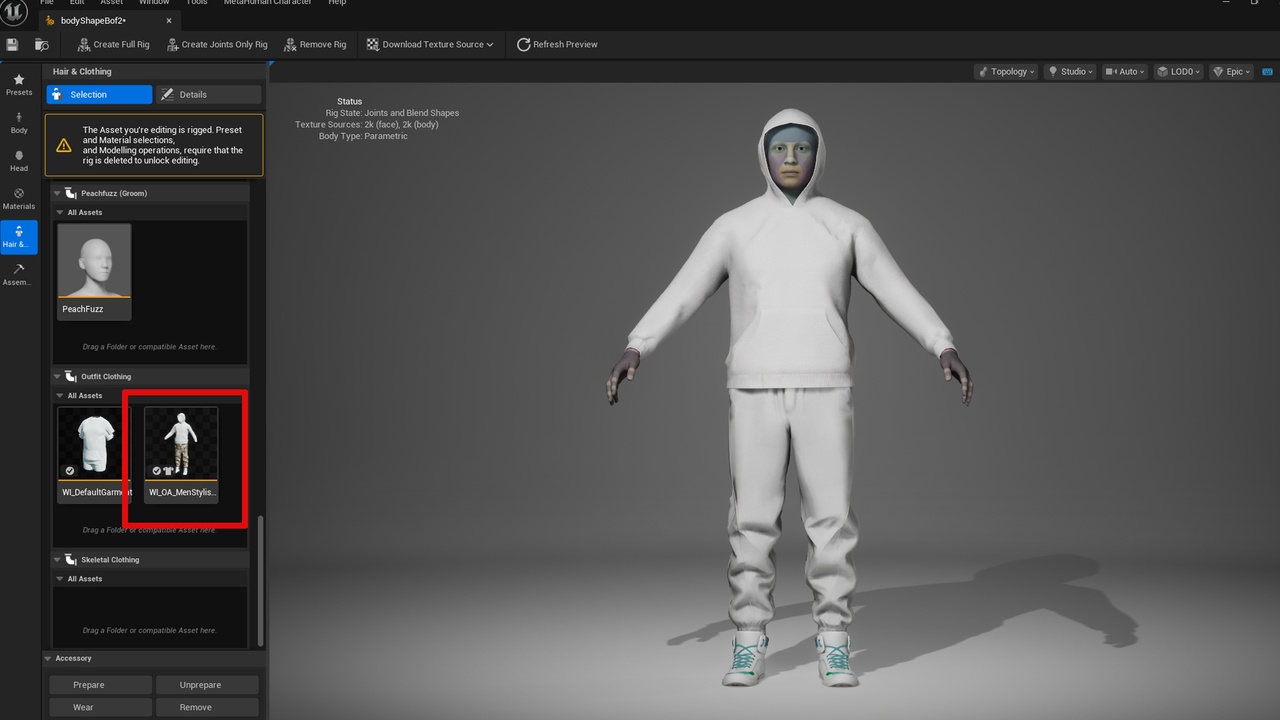Open the Head sidebar panel
Image resolution: width=1280 pixels, height=720 pixels.
coord(19,161)
